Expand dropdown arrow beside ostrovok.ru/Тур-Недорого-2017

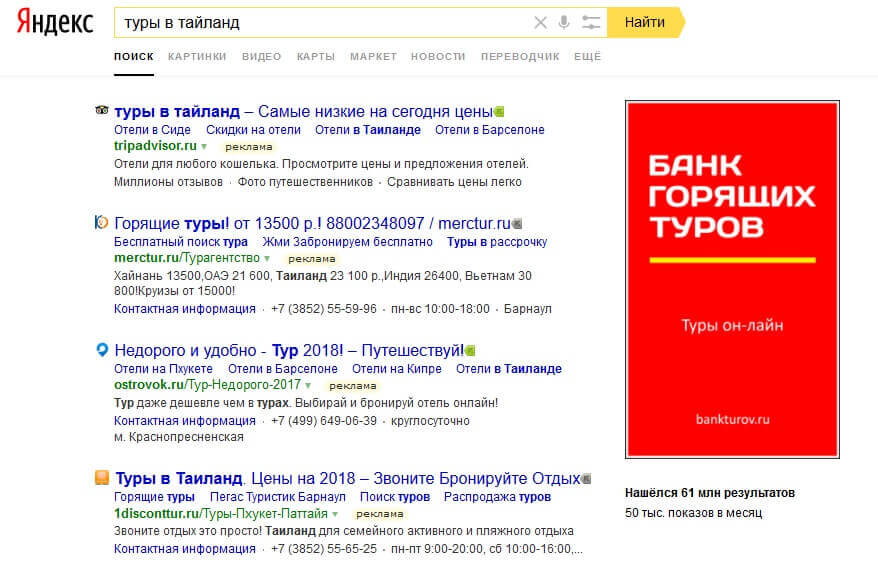(308, 386)
